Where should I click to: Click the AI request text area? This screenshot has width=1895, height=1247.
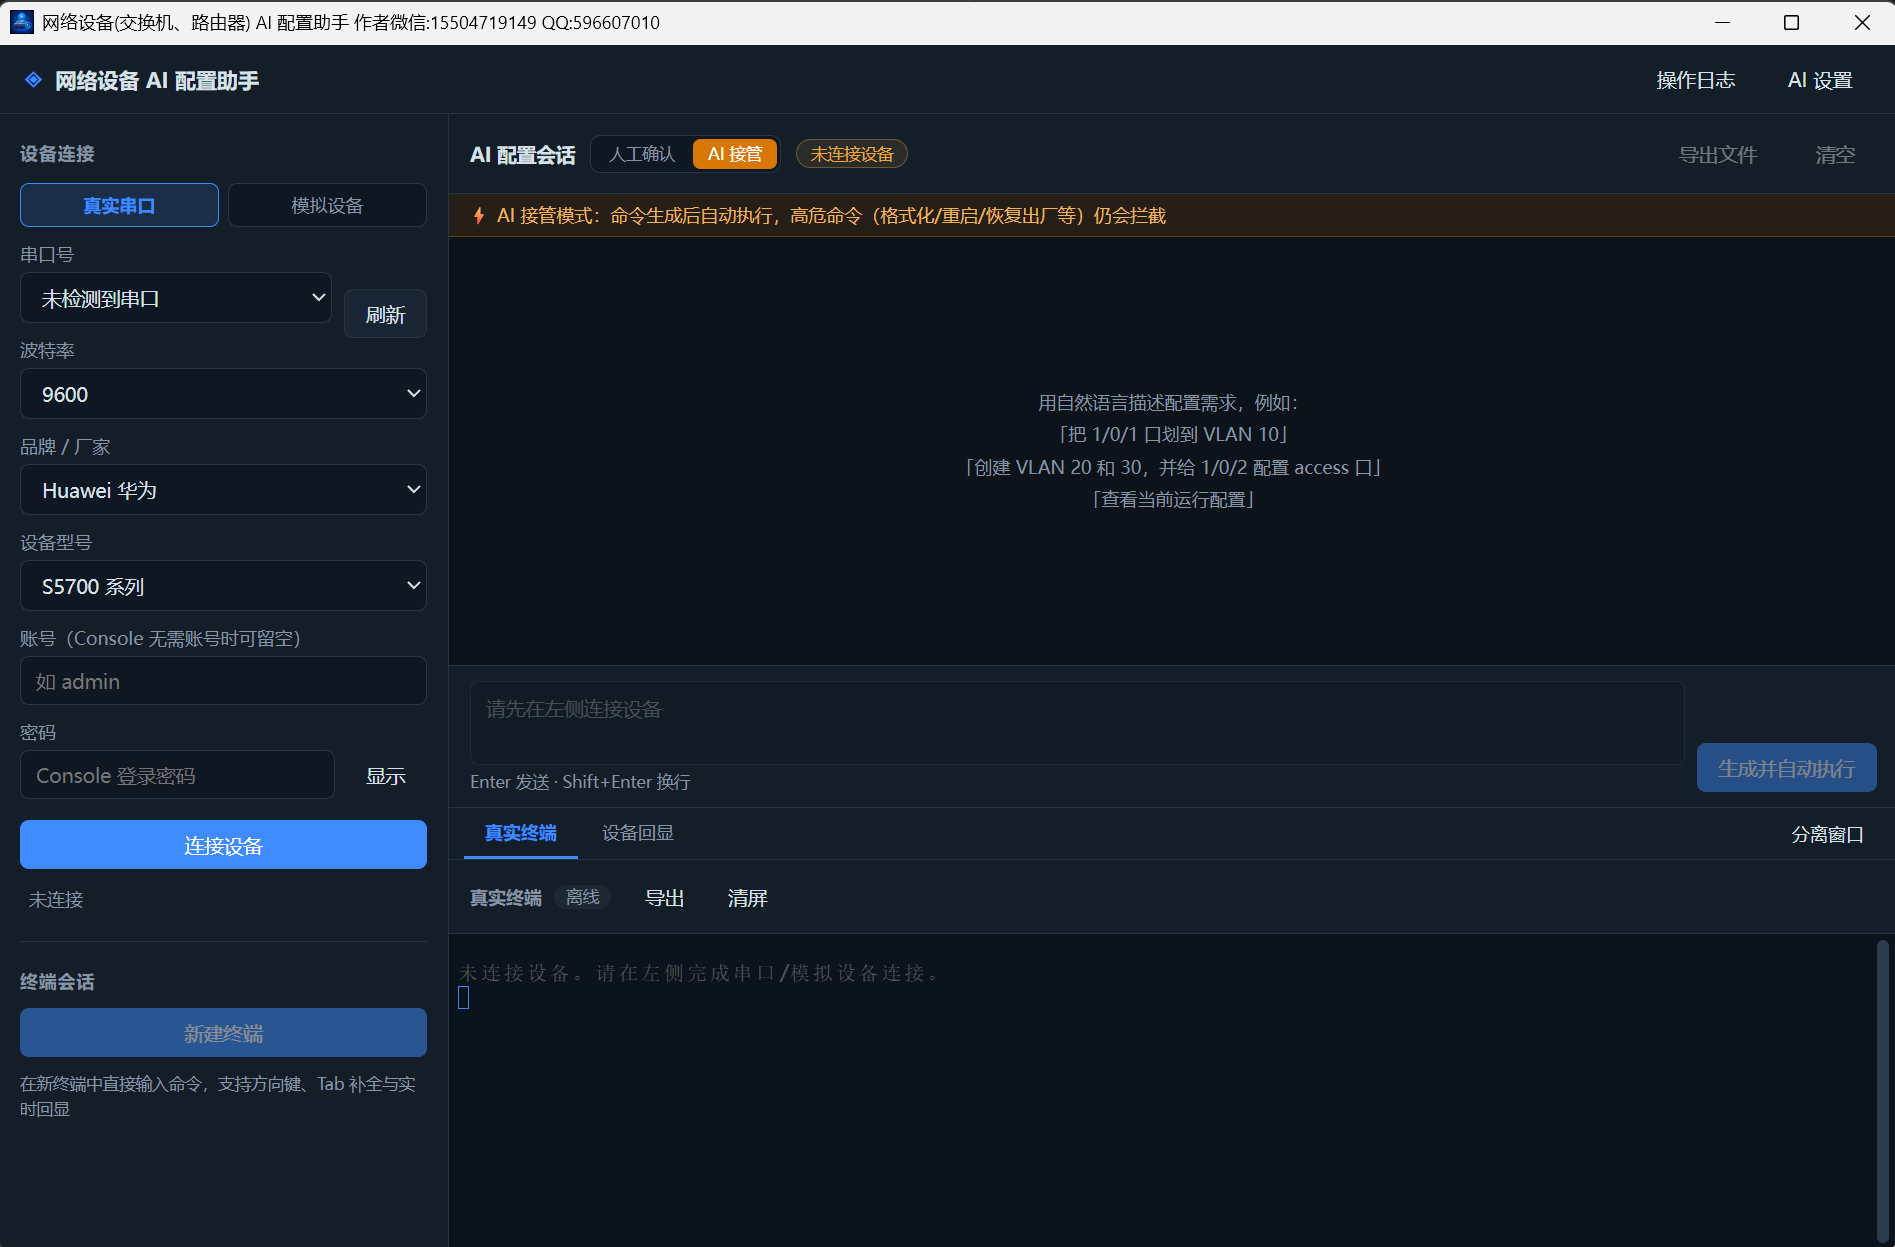[1077, 723]
